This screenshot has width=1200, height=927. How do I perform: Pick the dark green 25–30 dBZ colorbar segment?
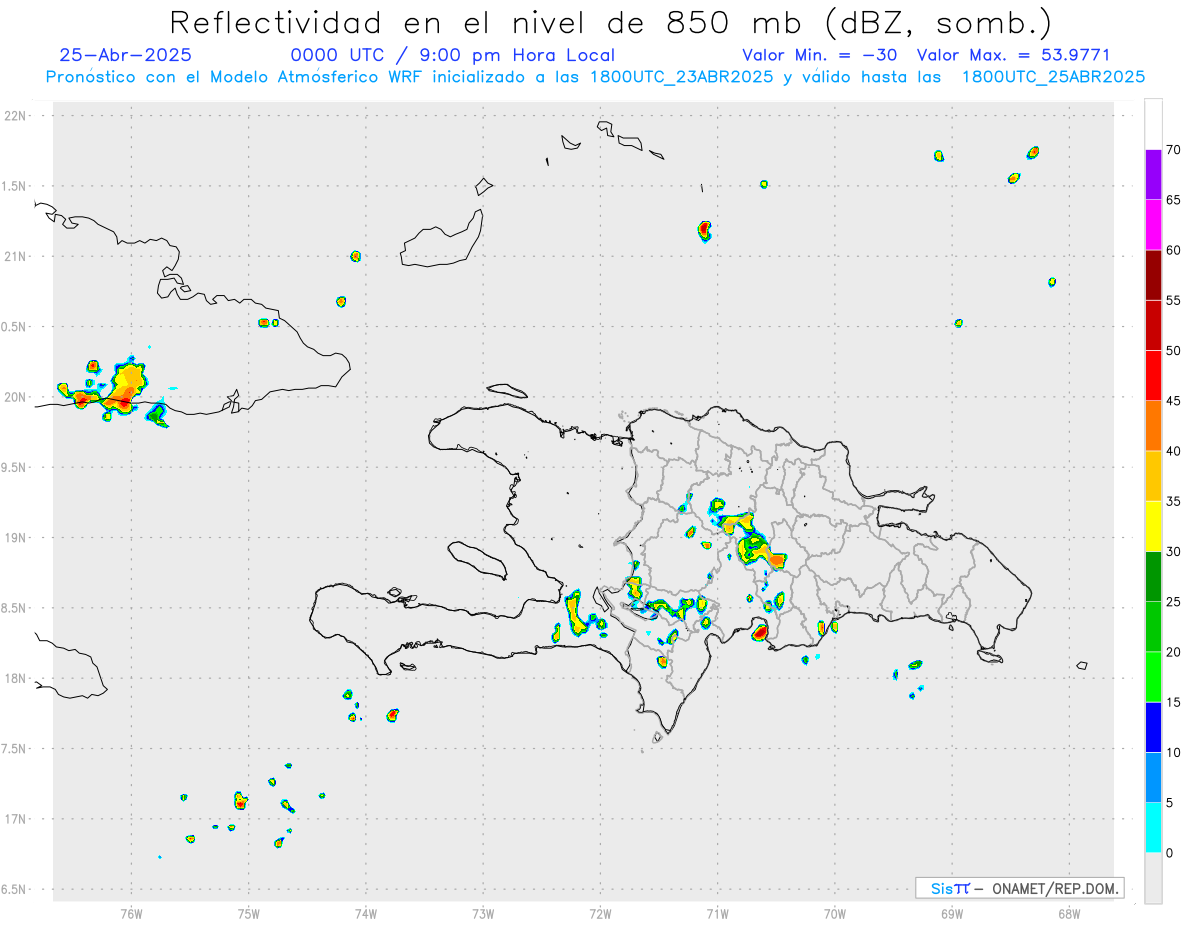pos(1153,577)
